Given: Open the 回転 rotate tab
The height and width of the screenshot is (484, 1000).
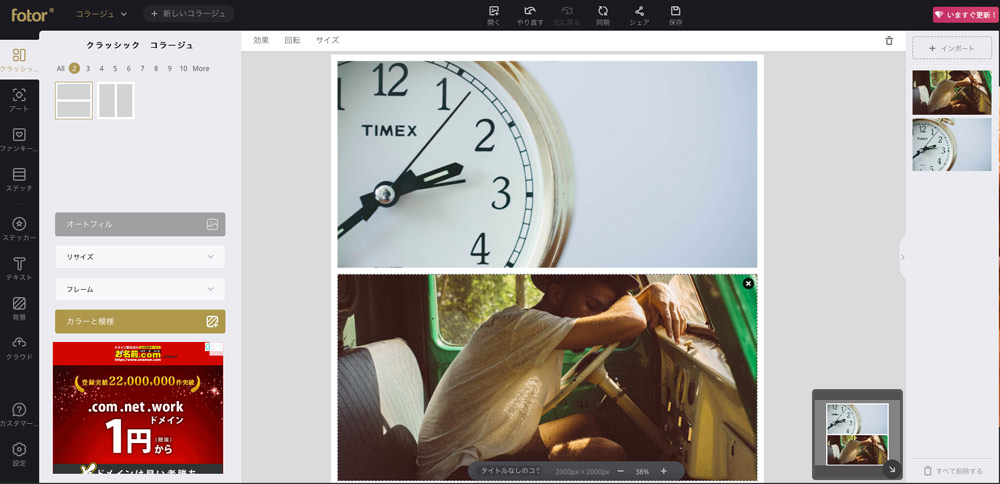Looking at the screenshot, I should click(292, 40).
